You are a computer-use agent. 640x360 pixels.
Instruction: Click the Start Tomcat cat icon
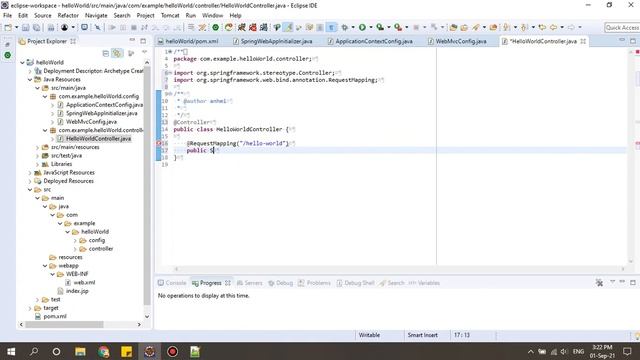[x=242, y=27]
